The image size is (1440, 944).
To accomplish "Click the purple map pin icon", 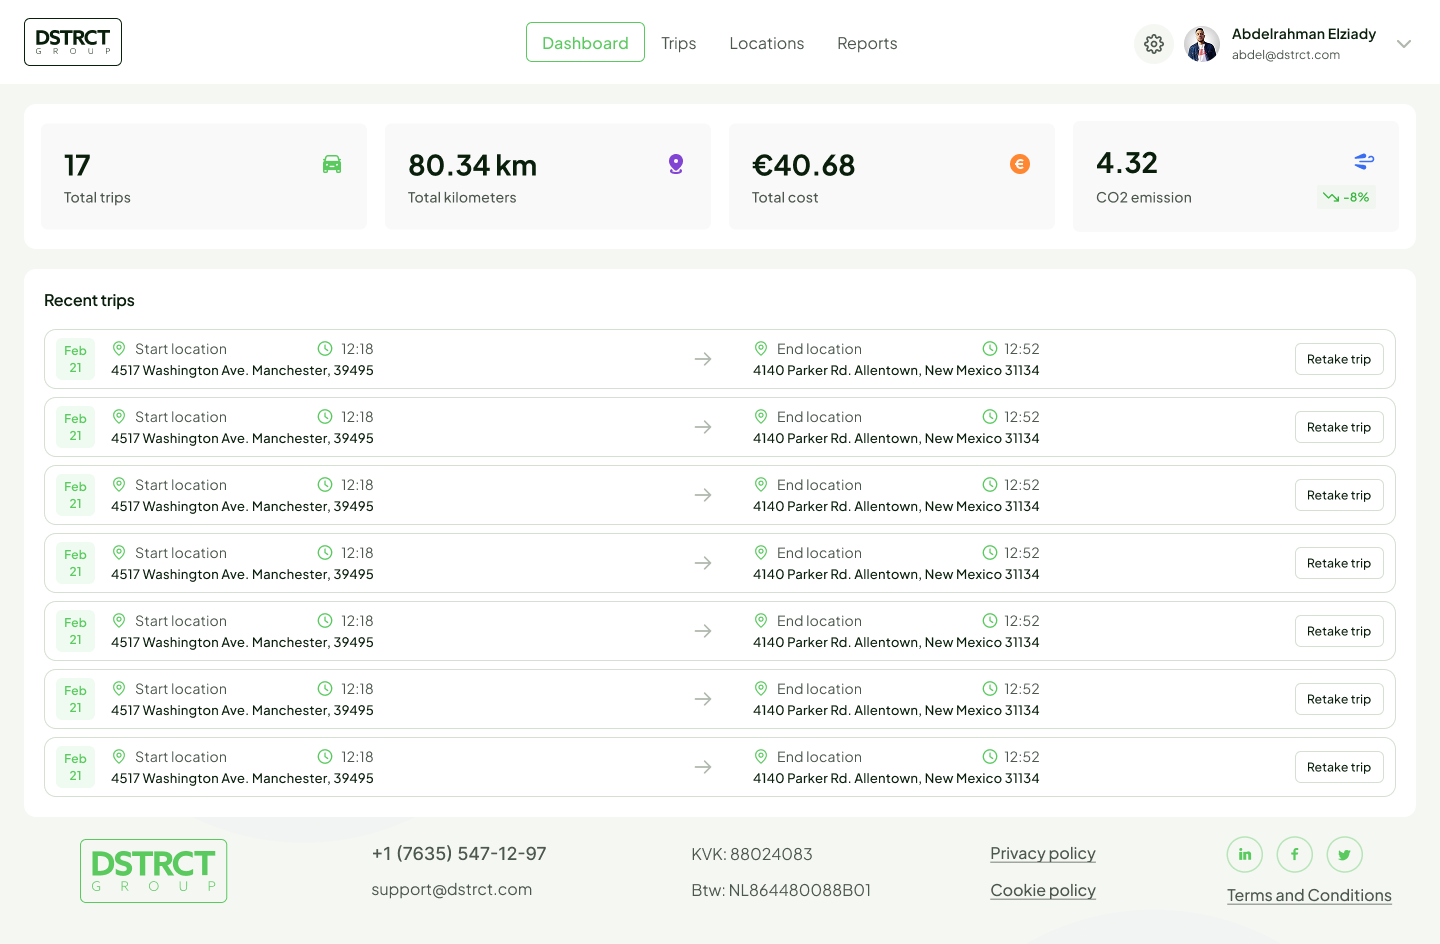I will coord(676,164).
